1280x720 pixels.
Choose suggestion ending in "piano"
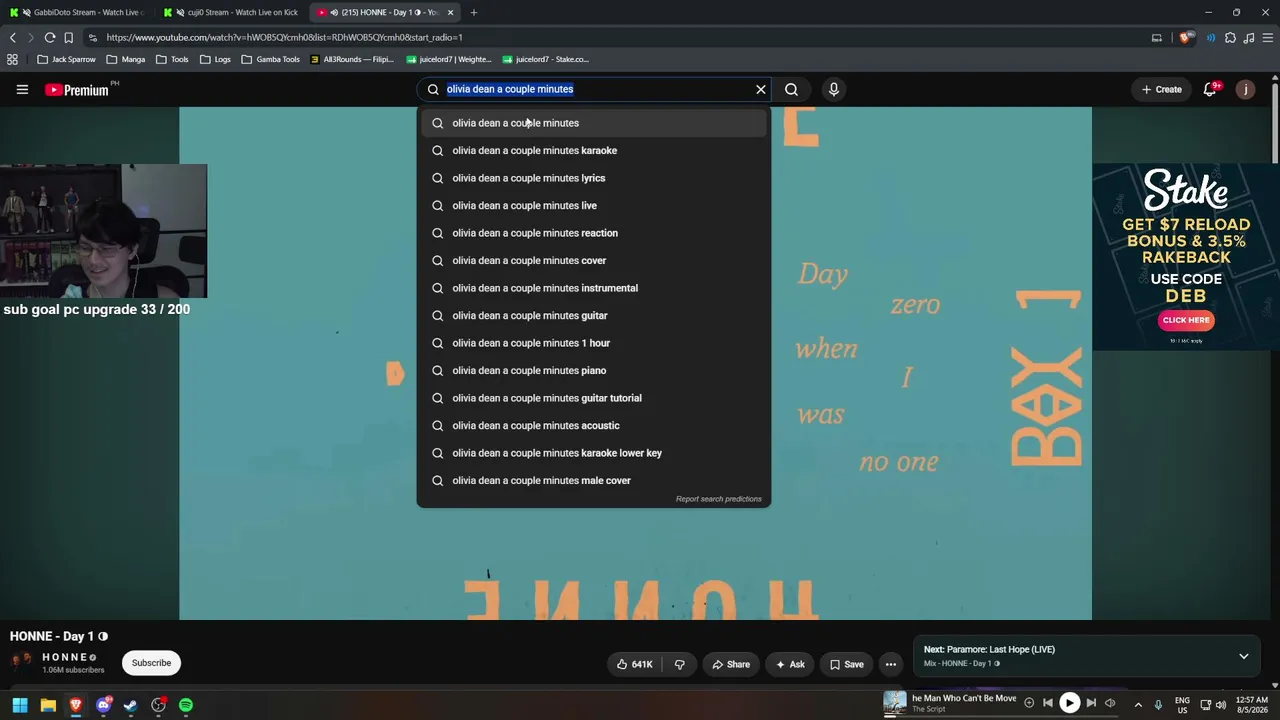click(593, 370)
